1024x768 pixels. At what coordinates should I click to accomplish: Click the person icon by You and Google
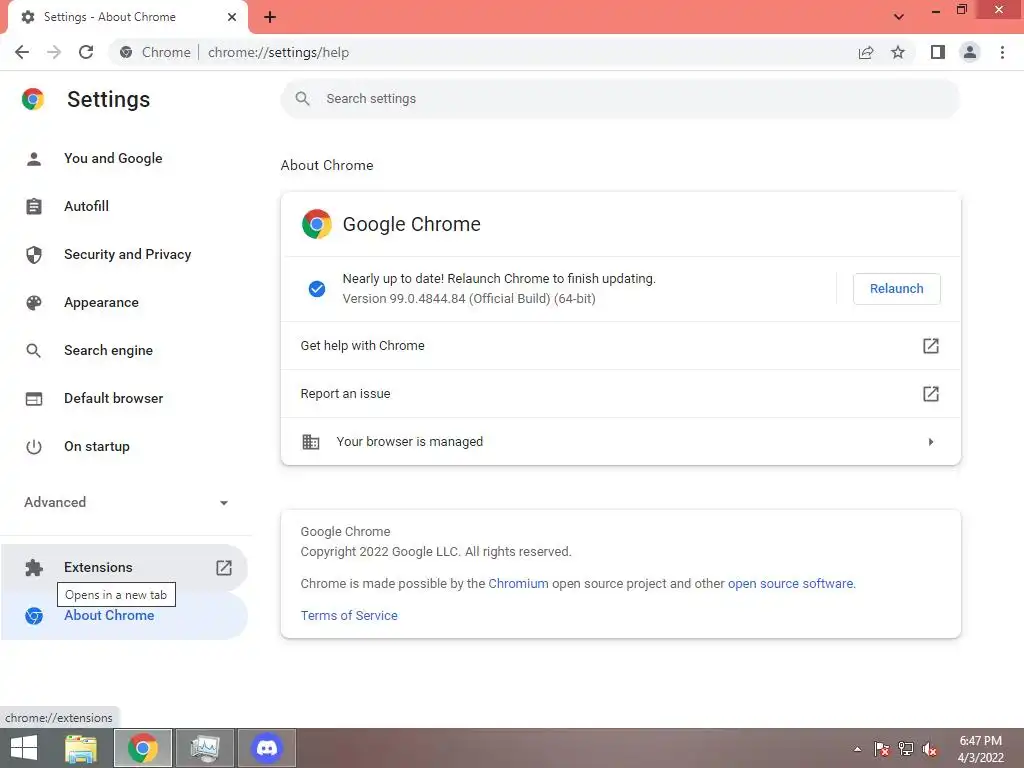33,159
